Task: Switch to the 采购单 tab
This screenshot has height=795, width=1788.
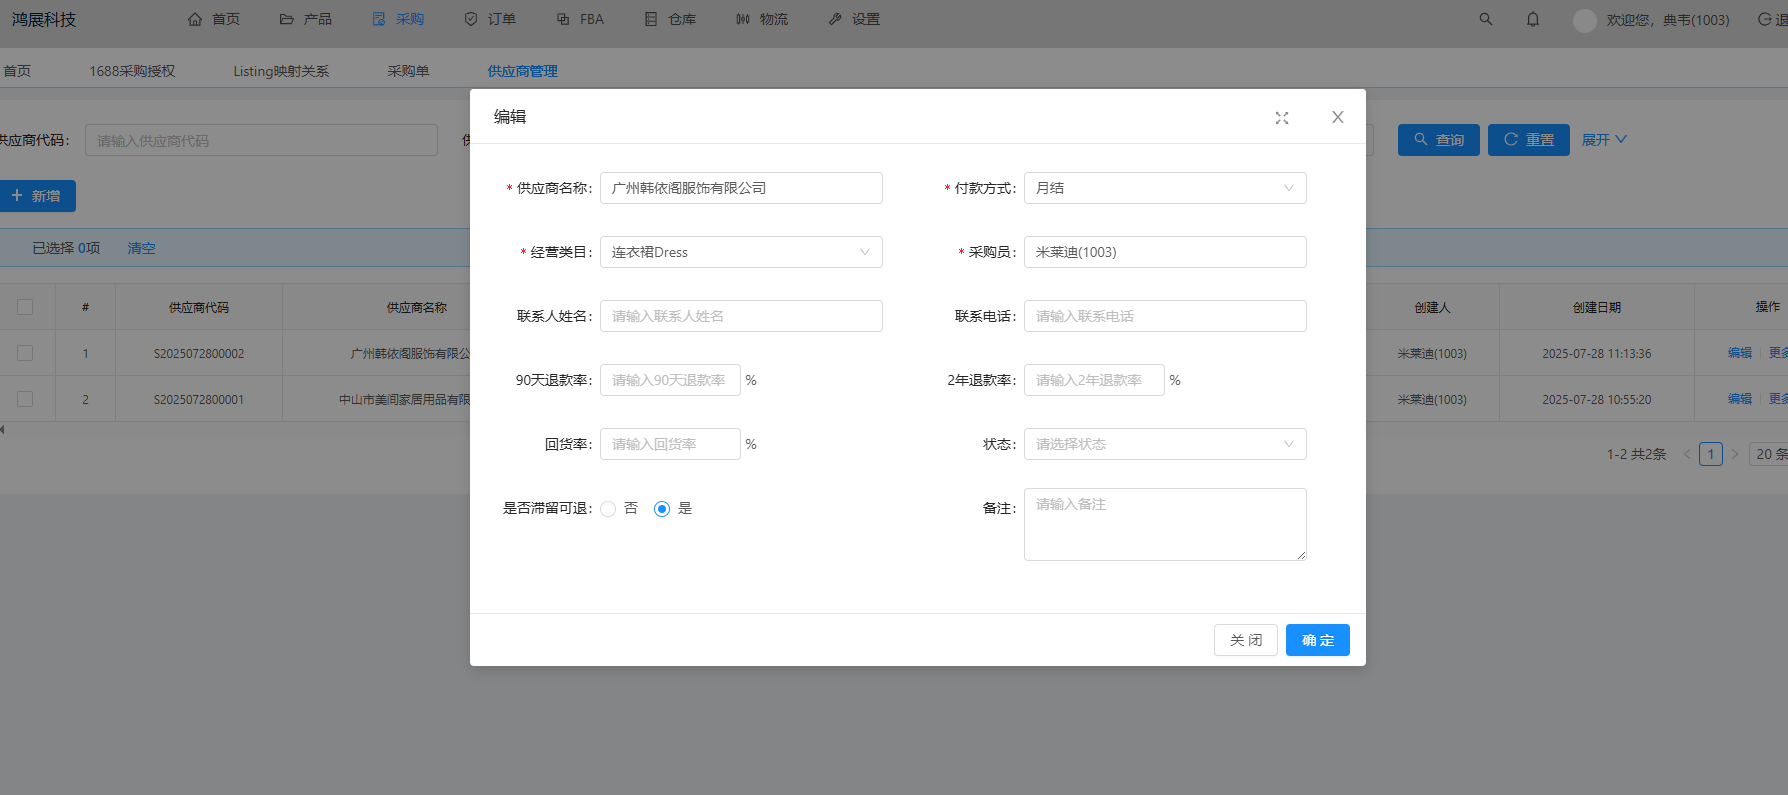Action: click(408, 71)
